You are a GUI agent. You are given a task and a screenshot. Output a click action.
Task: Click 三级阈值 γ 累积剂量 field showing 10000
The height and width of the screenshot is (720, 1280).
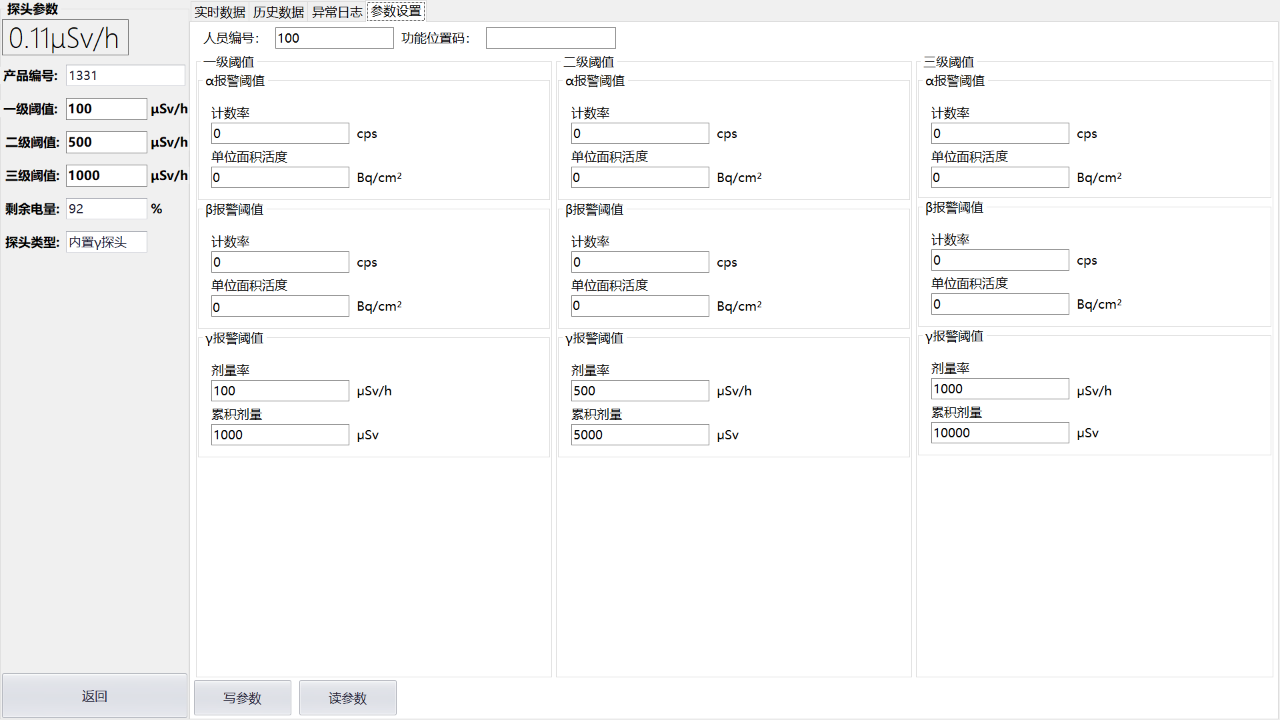[1000, 433]
